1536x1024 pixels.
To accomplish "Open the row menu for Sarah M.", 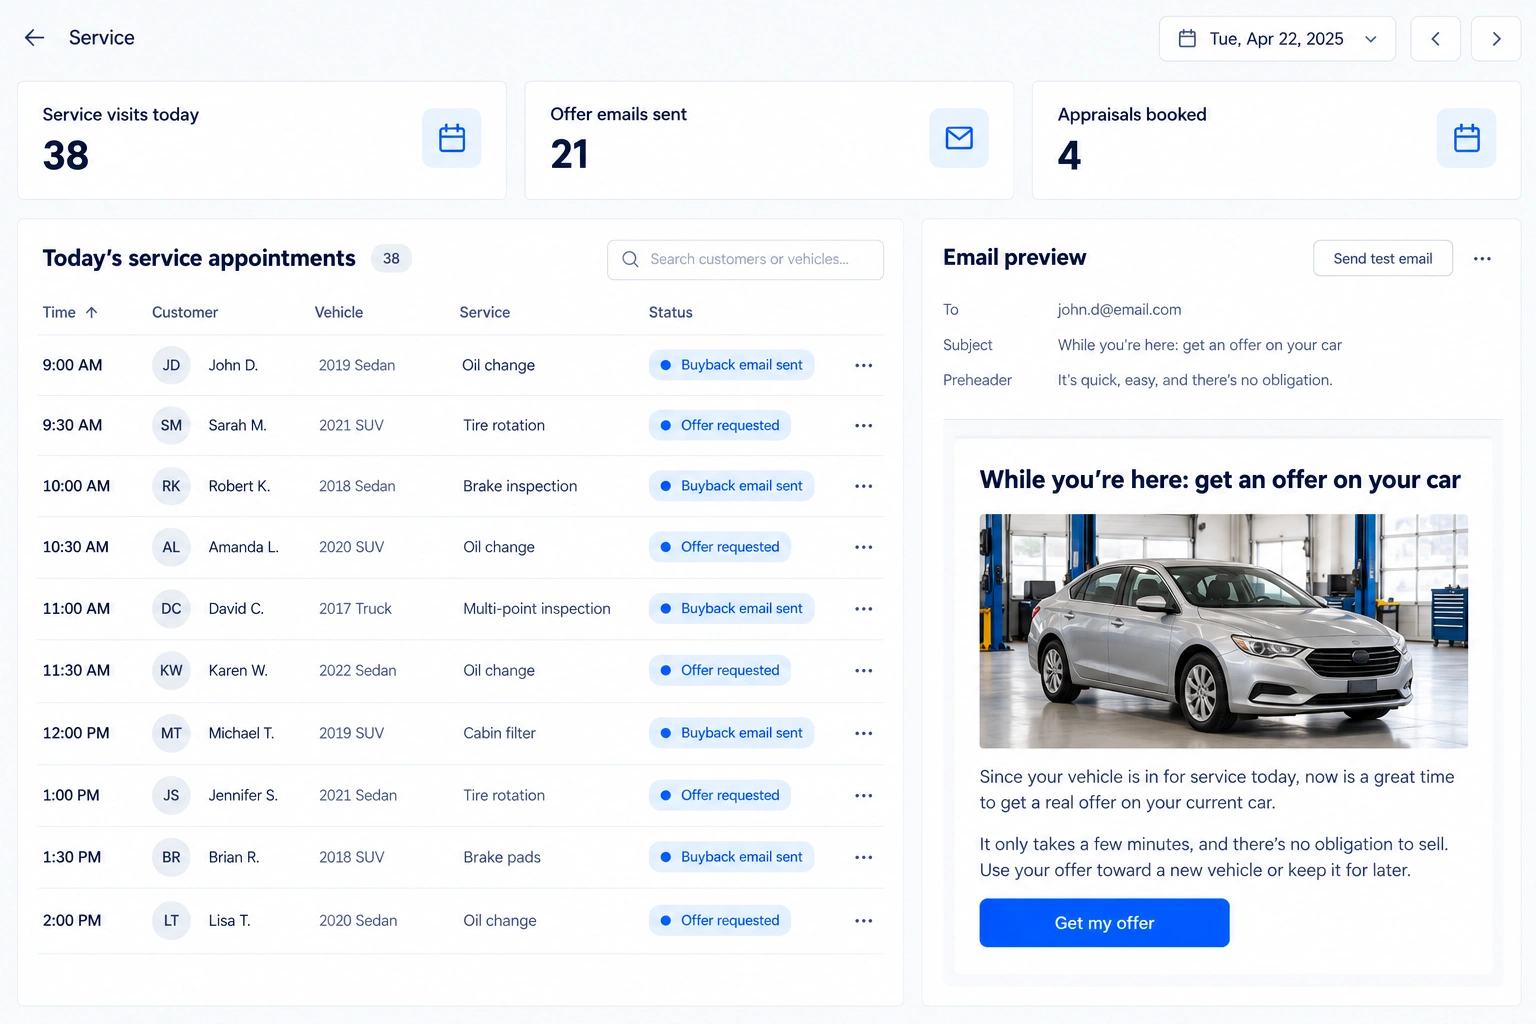I will tap(864, 425).
